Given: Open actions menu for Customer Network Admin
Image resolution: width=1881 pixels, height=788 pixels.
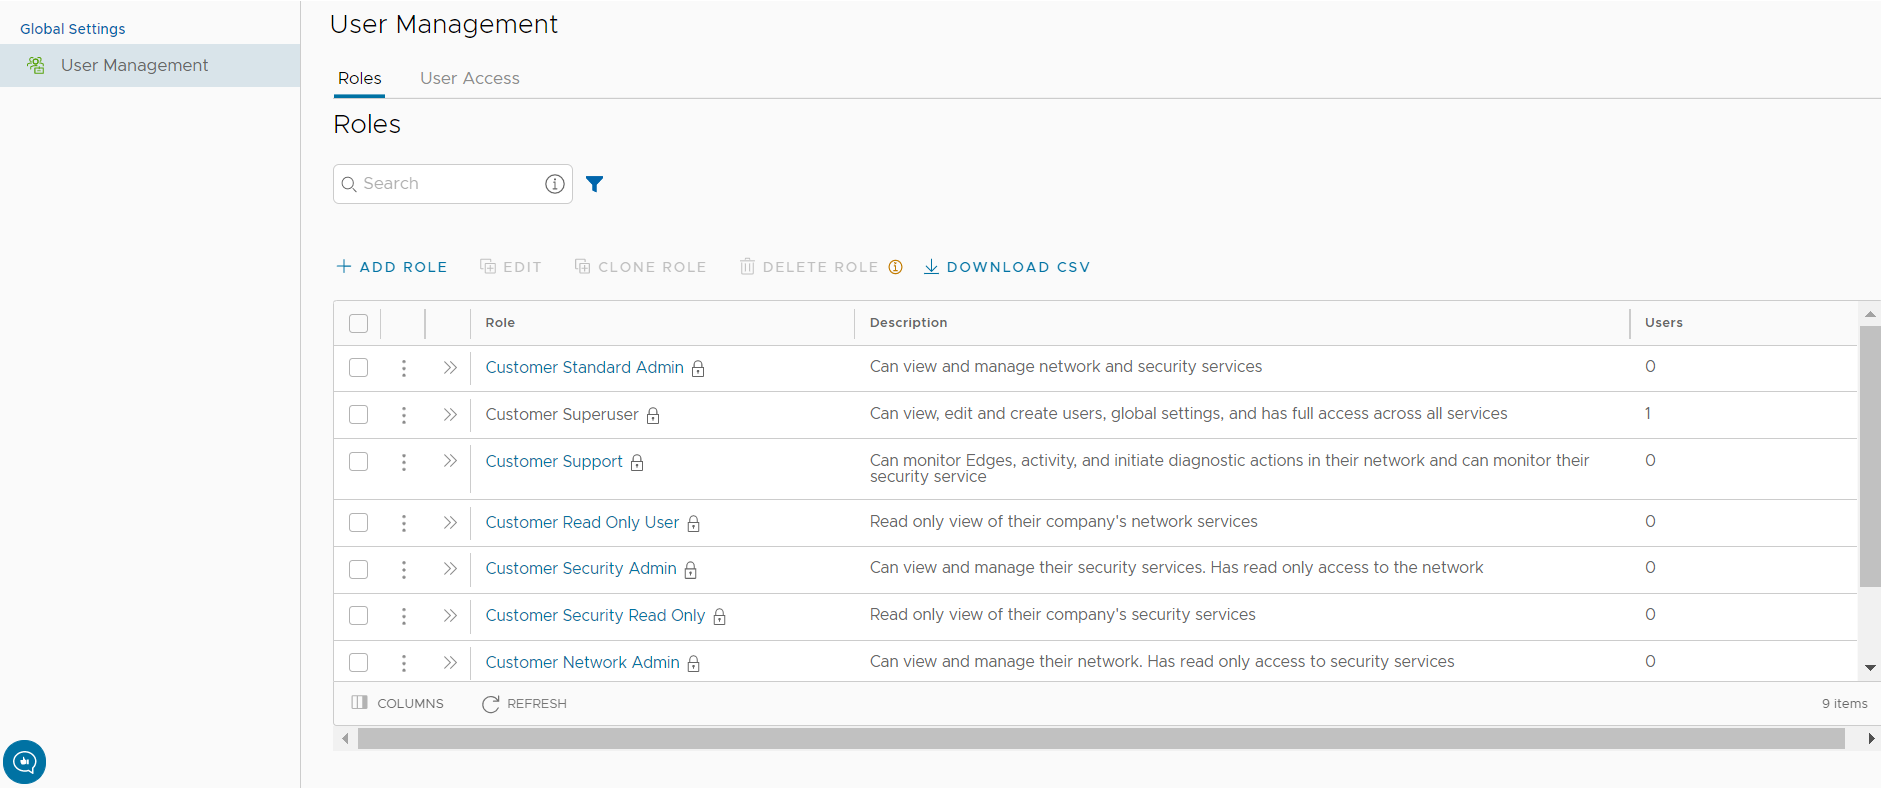Looking at the screenshot, I should pyautogui.click(x=404, y=663).
